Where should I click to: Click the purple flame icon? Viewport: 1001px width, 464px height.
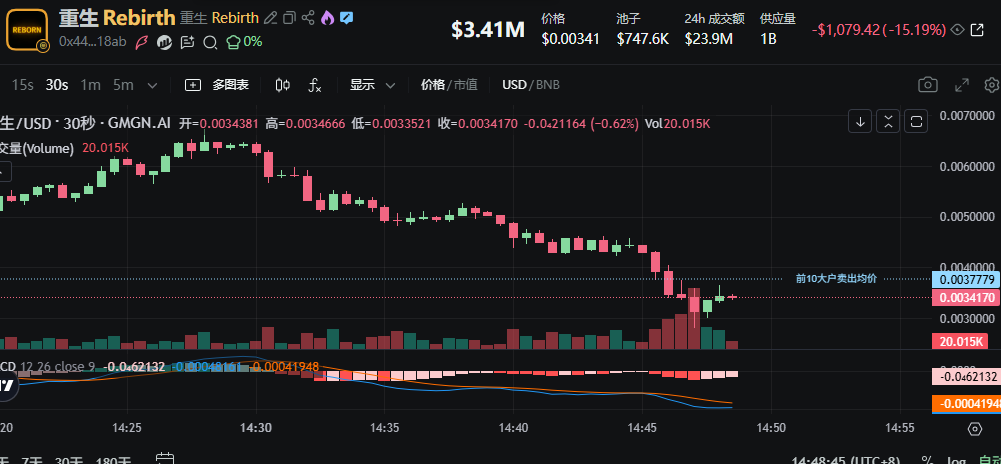pos(327,18)
